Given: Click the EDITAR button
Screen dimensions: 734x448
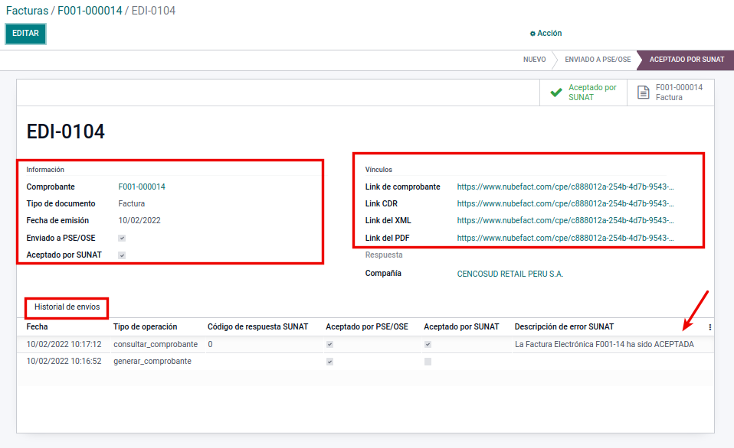Looking at the screenshot, I should [25, 33].
